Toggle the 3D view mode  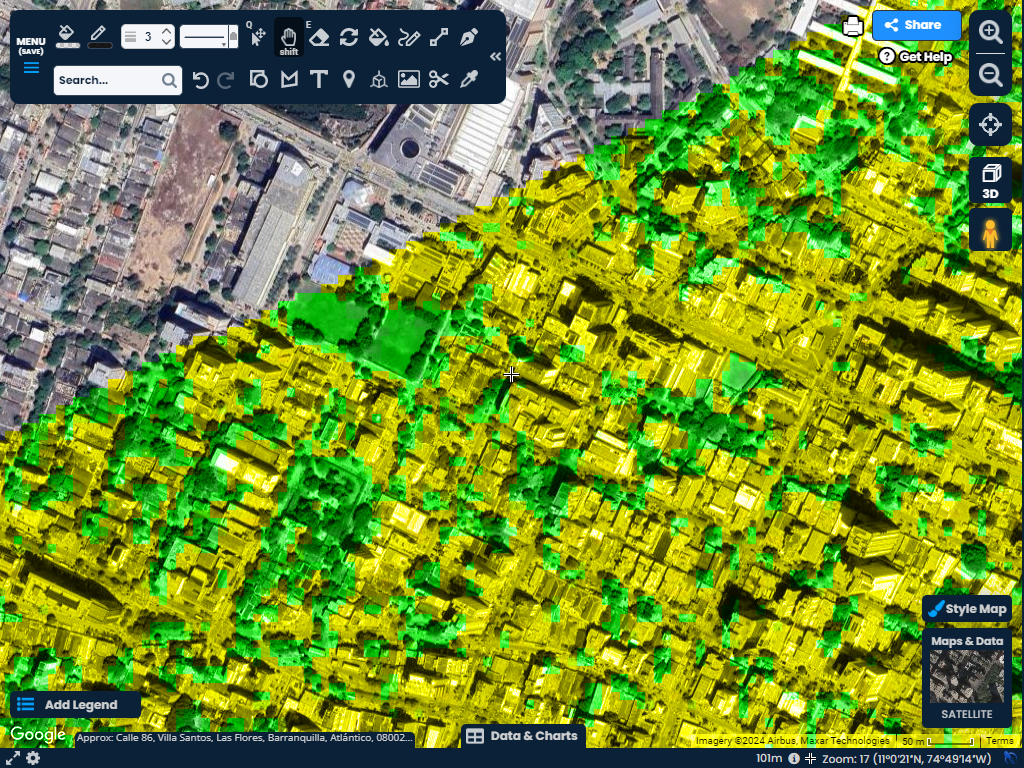[x=990, y=181]
